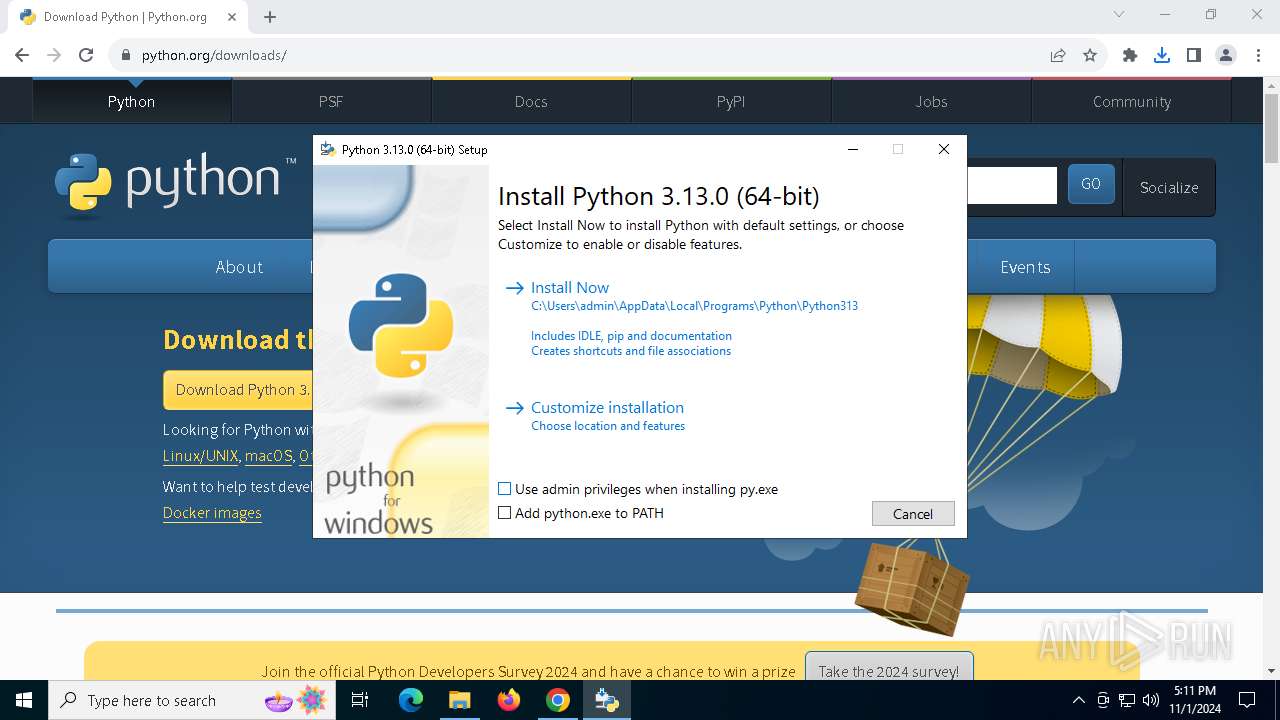The height and width of the screenshot is (720, 1280).
Task: Open the macOS download link
Action: 269,456
